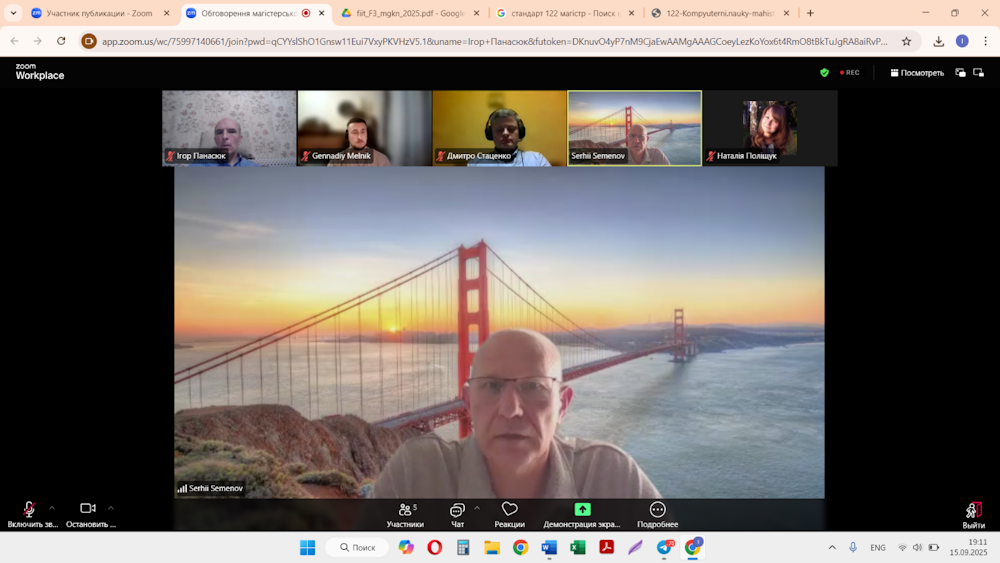Switch to стандарт 122 магістр search tab
This screenshot has width=1000, height=563.
pos(564,13)
